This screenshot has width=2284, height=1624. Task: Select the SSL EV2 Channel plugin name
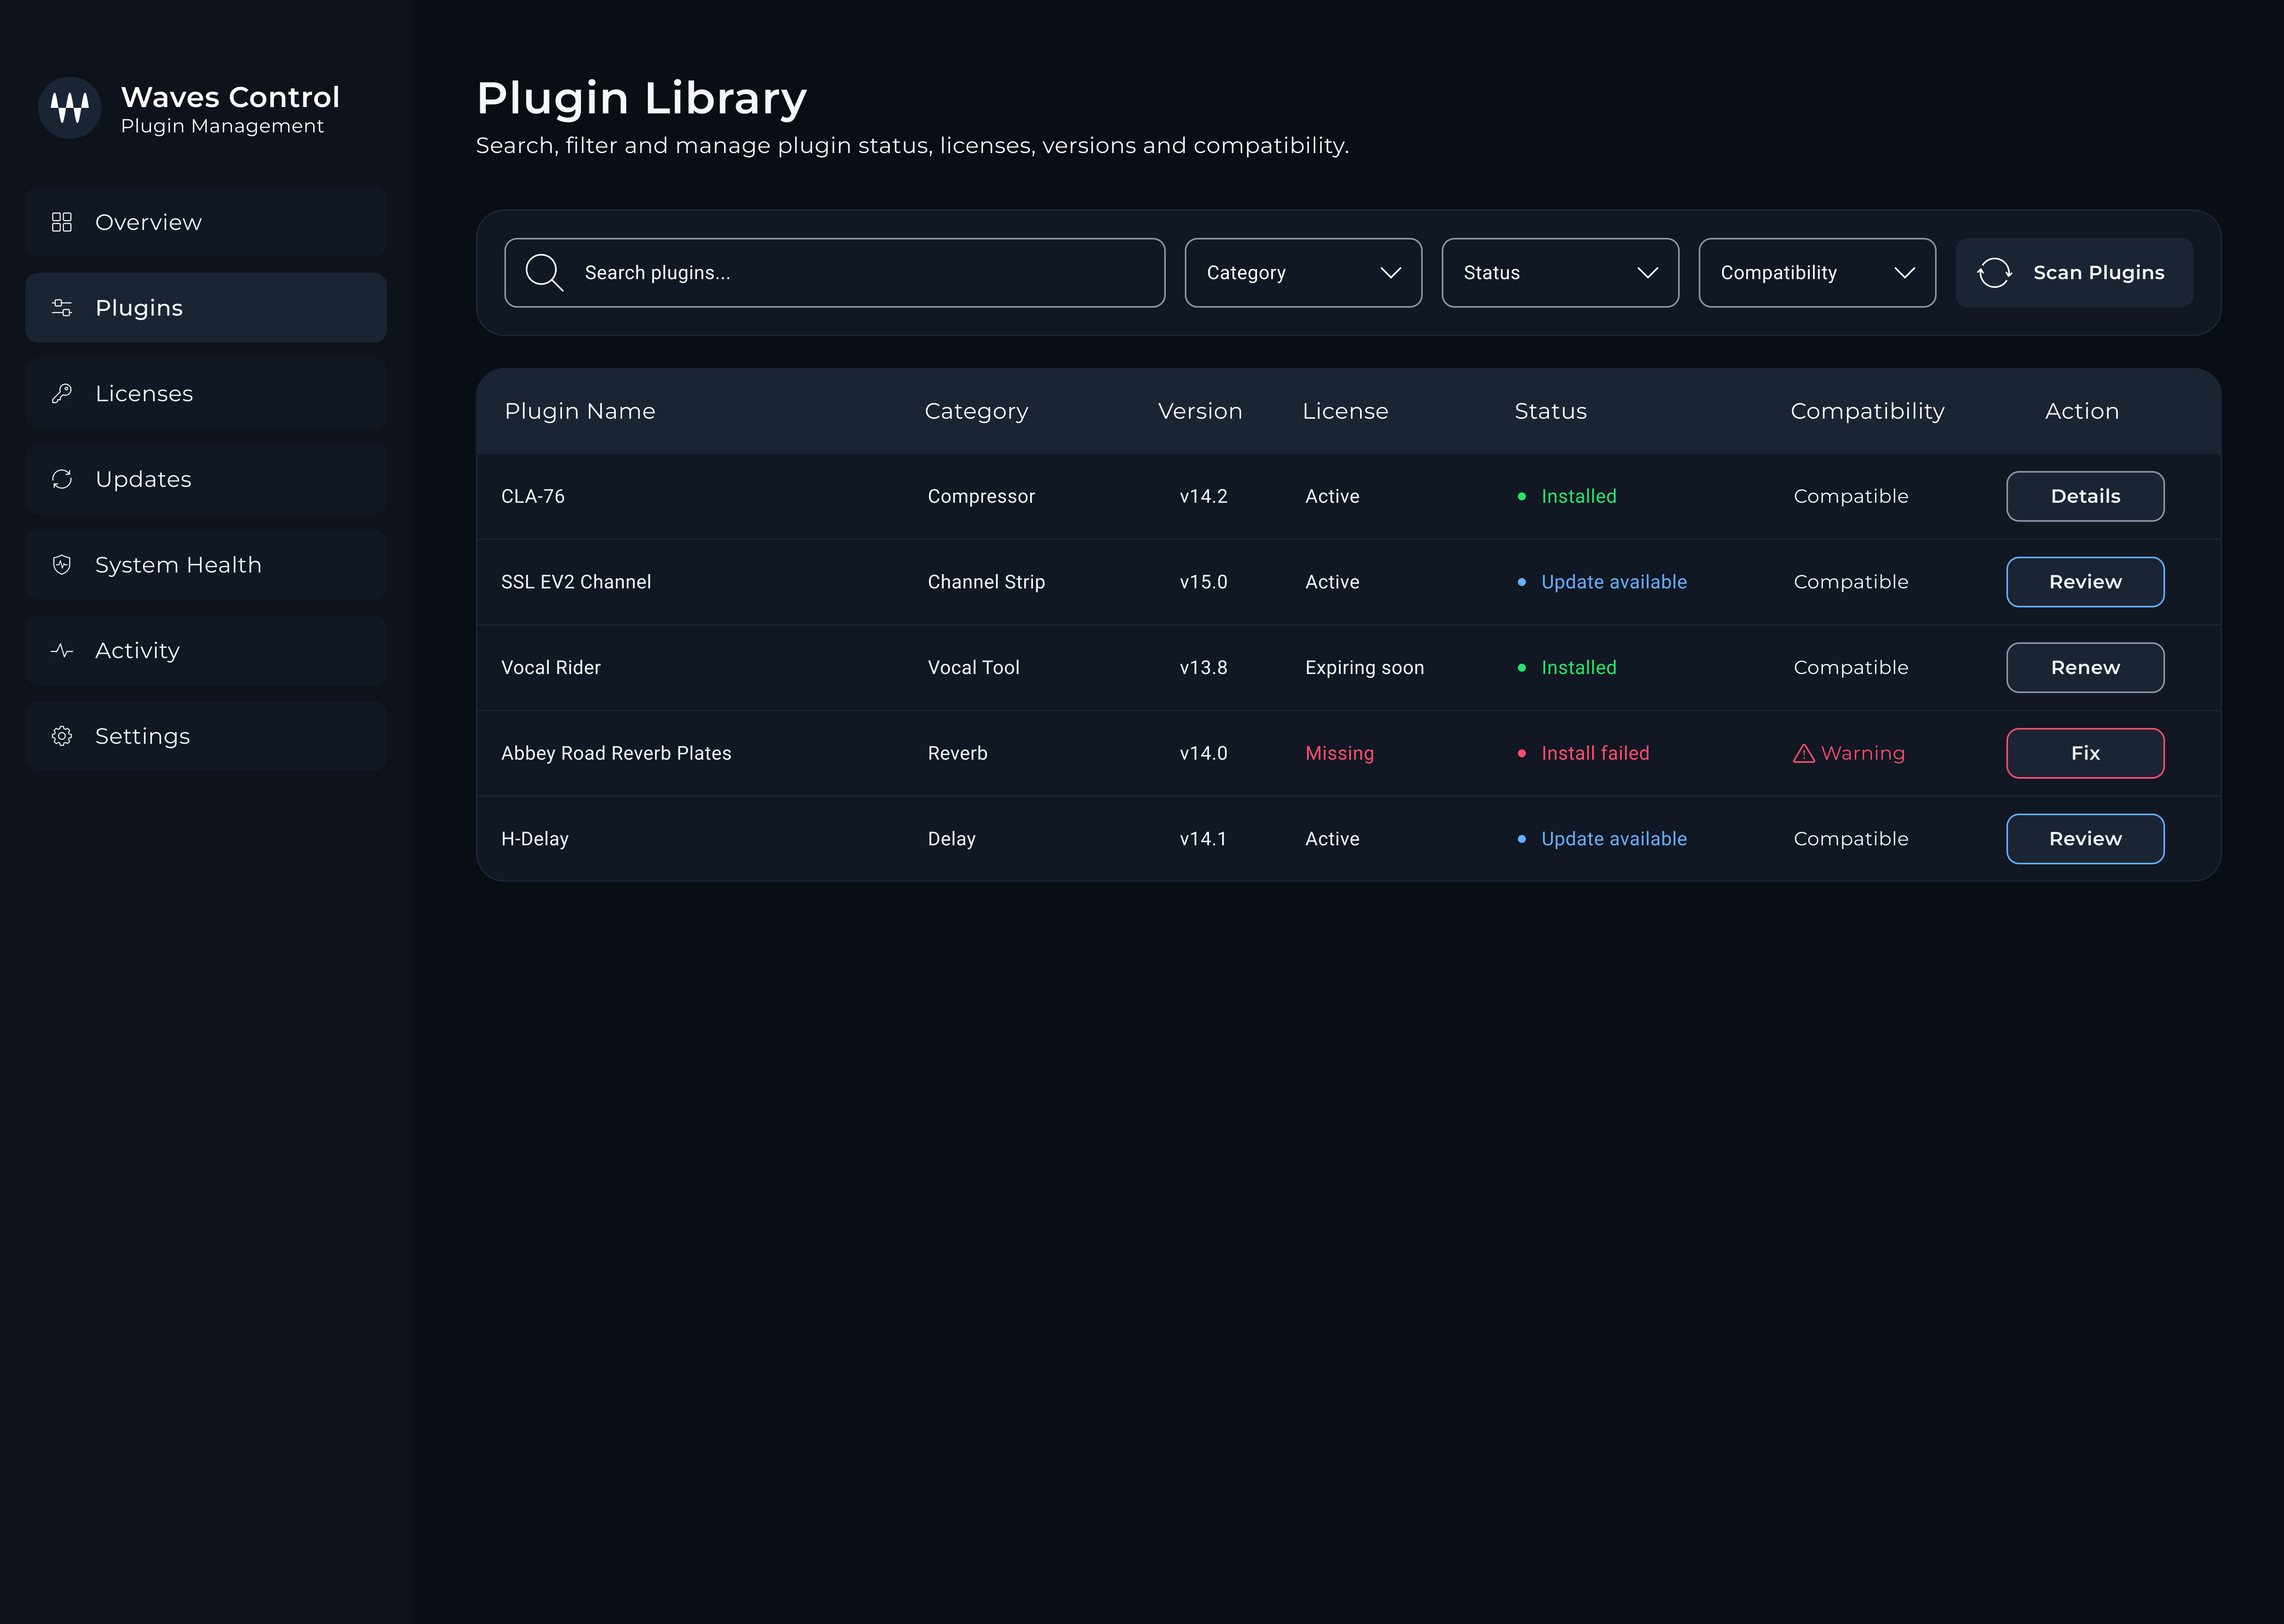point(576,582)
